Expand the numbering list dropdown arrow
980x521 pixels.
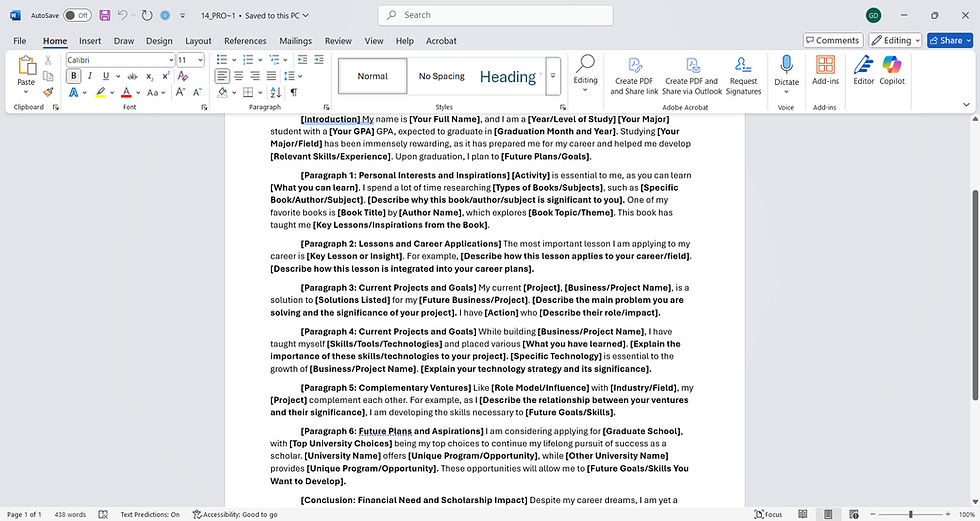point(260,60)
